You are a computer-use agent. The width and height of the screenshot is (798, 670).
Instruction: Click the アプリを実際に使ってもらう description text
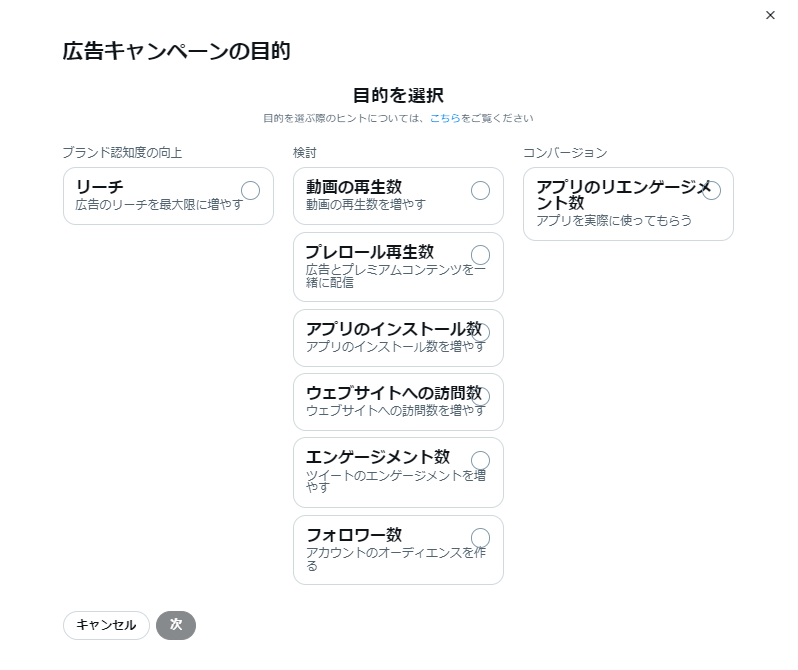tap(614, 220)
